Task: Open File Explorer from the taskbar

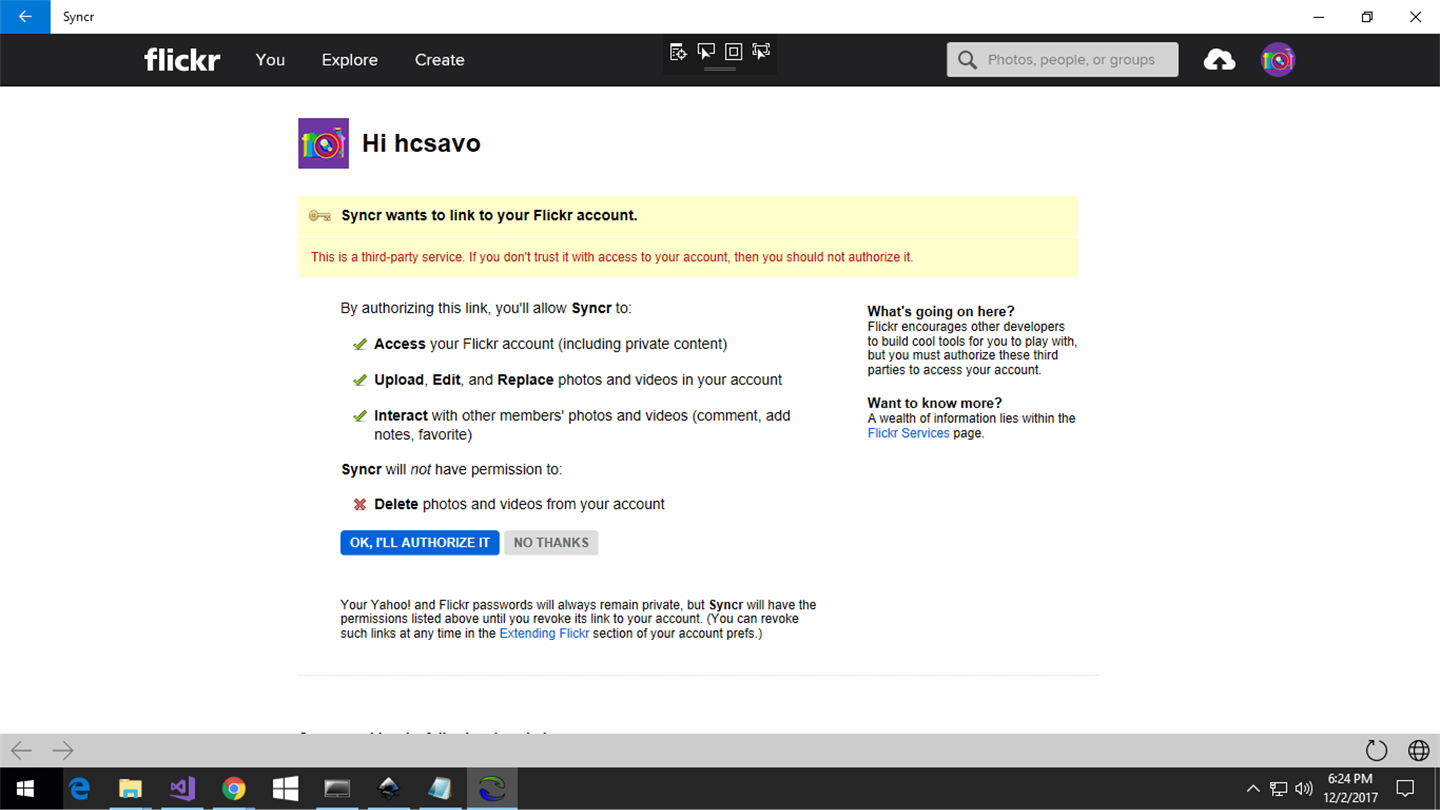Action: click(130, 789)
